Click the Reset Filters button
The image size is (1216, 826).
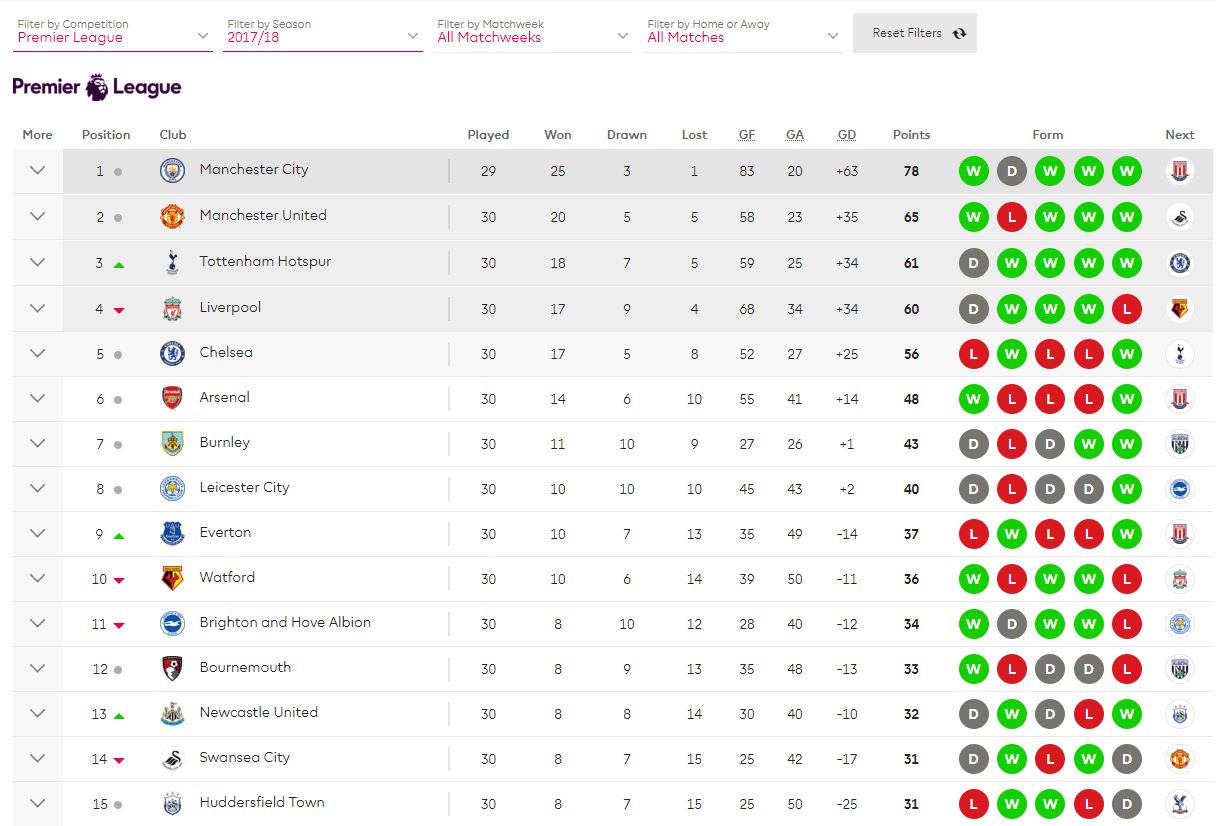pyautogui.click(x=914, y=33)
